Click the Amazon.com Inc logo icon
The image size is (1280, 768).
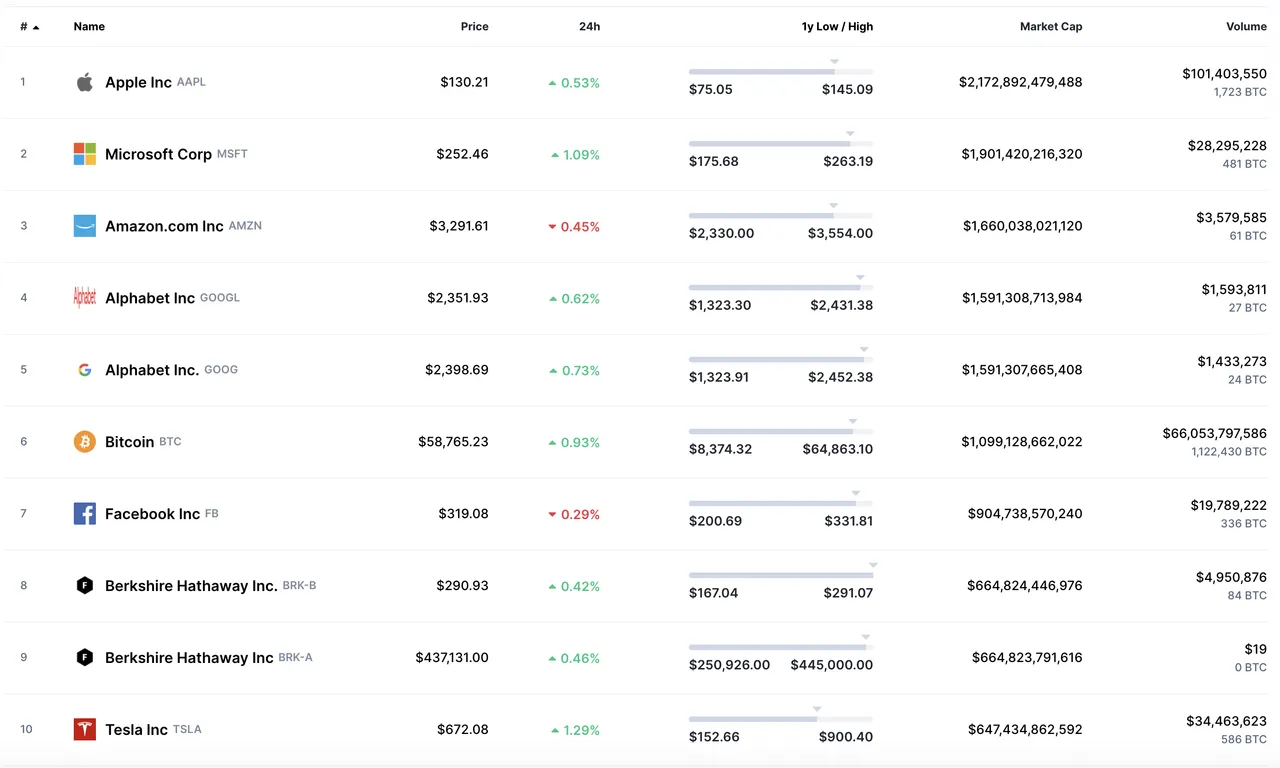85,226
